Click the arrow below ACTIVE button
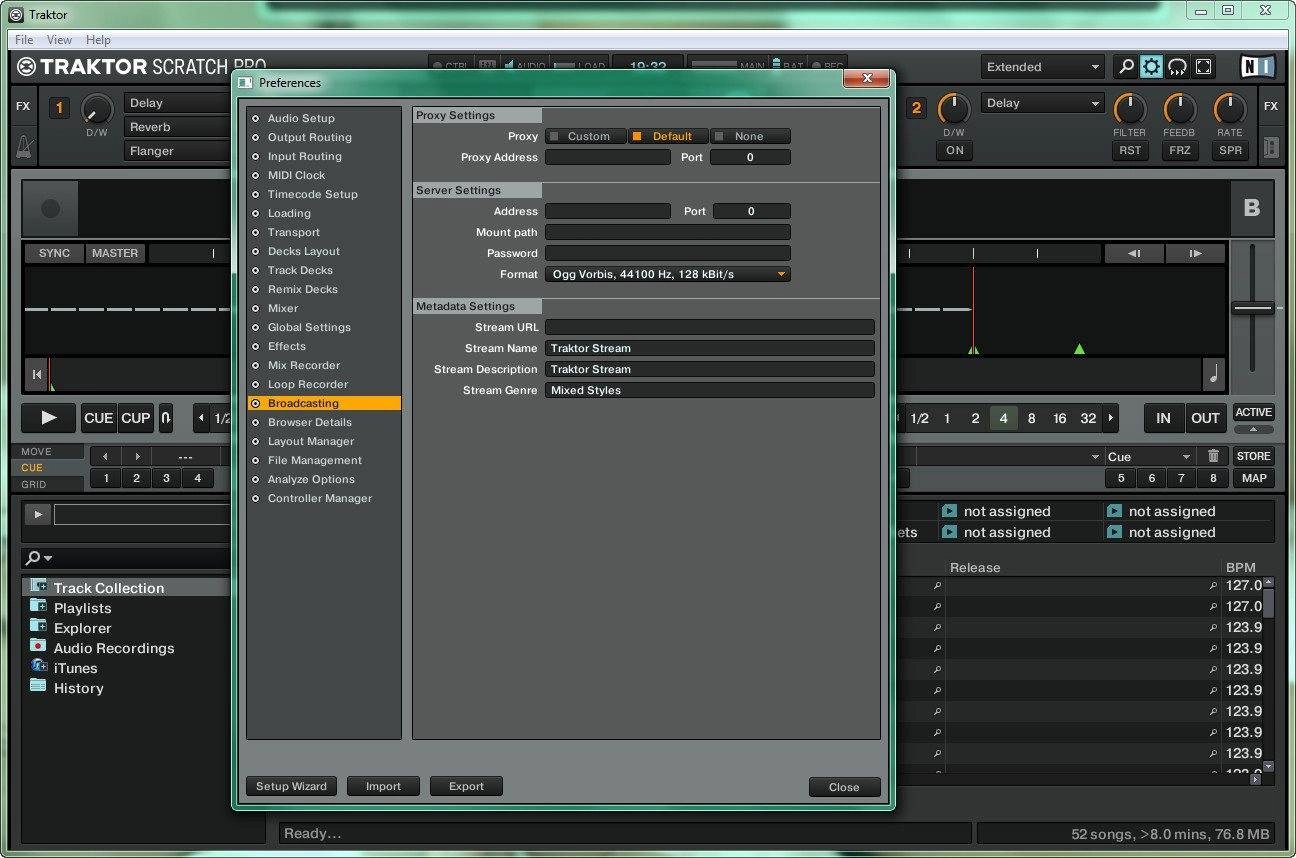This screenshot has width=1296, height=858. click(x=1253, y=429)
